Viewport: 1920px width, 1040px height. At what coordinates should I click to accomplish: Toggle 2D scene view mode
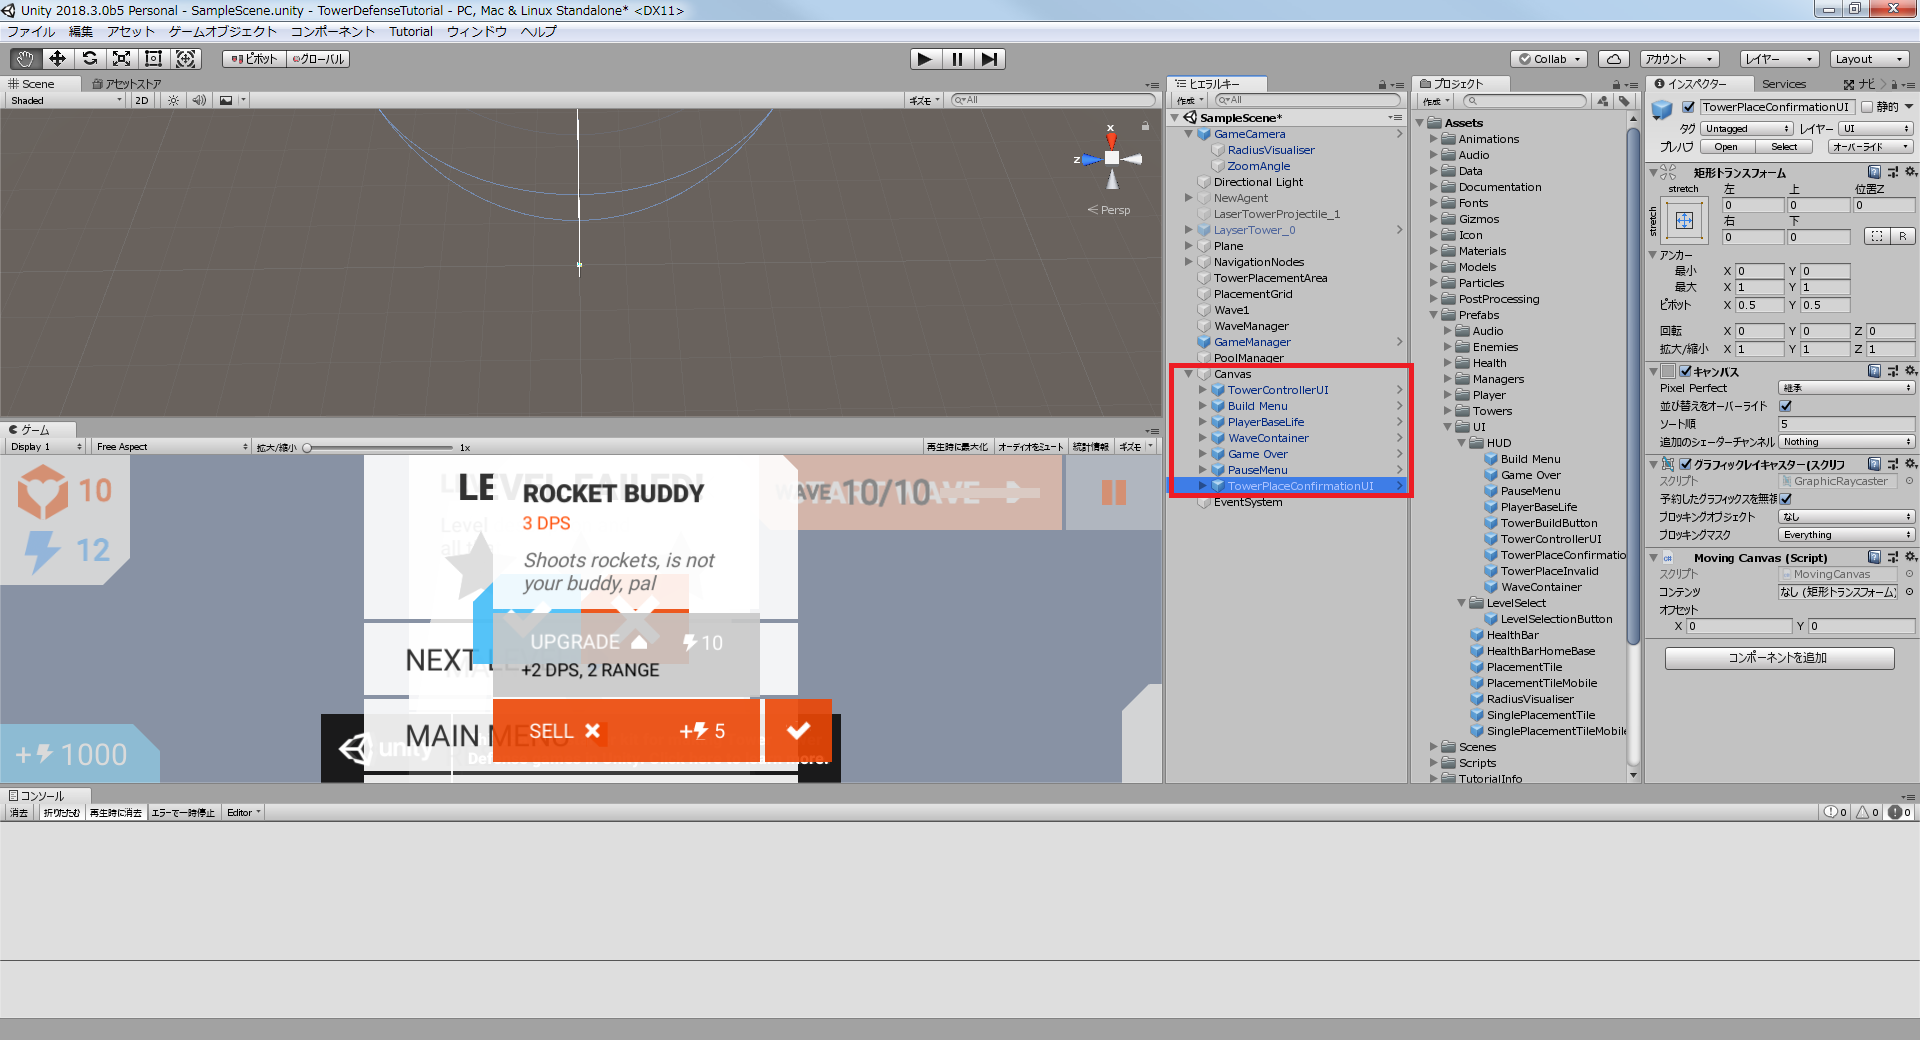(142, 100)
